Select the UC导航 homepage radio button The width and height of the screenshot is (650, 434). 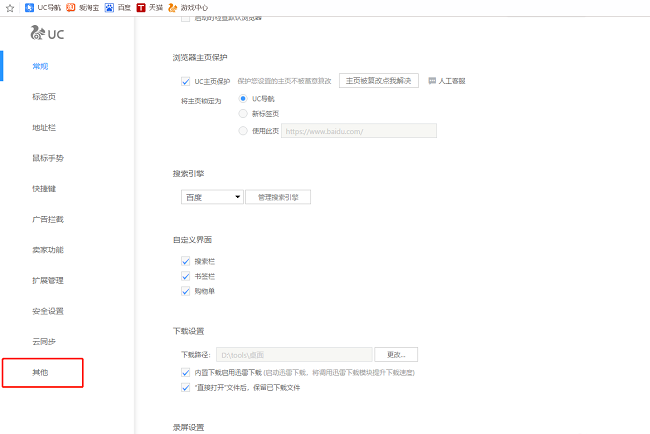pyautogui.click(x=243, y=98)
